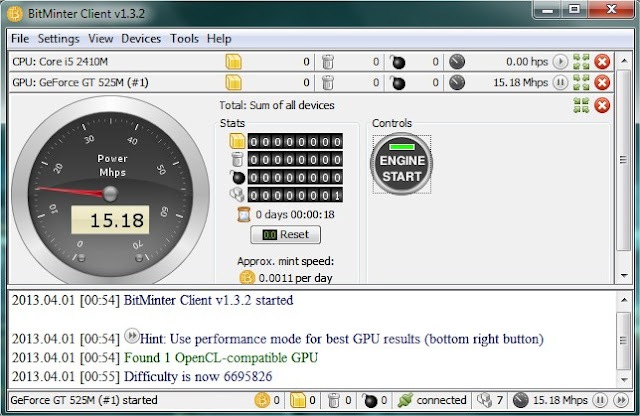640x416 pixels.
Task: Remove the GeForce GT 525M device row
Action: pos(602,83)
